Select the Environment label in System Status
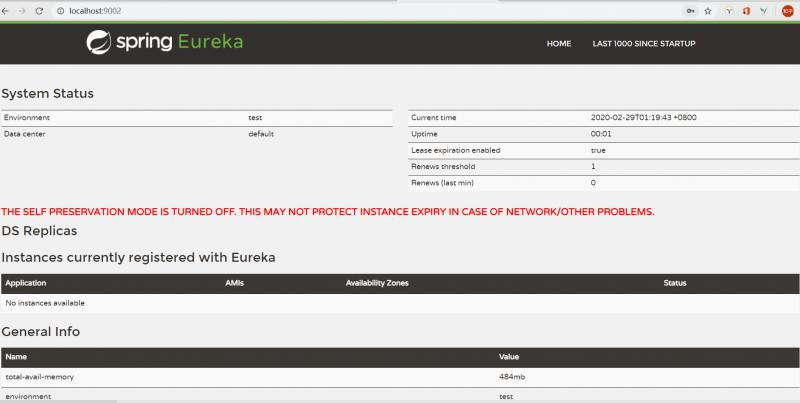Screen dimensions: 800x403 [x=27, y=117]
